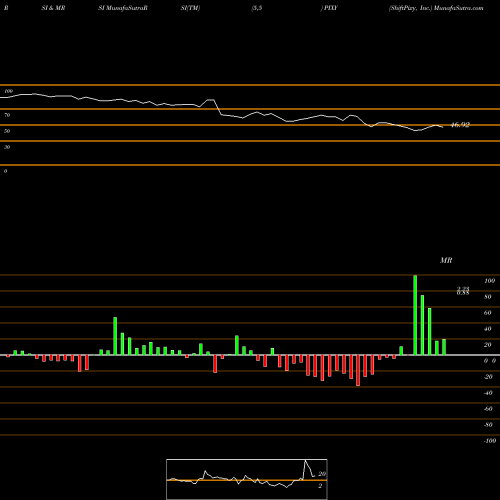Click the 'SI MunafaSutraR' header label
Screen dimensions: 500x500
click(123, 8)
